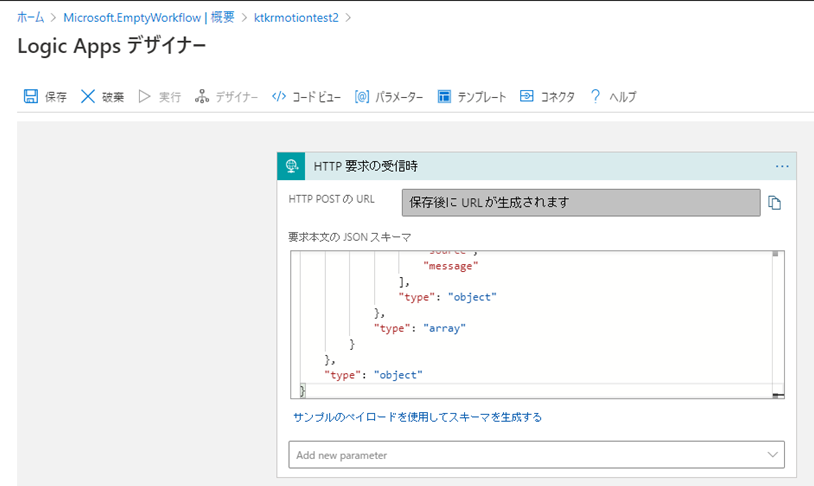Click the 要求本文の JSON スキーマ label

click(349, 237)
